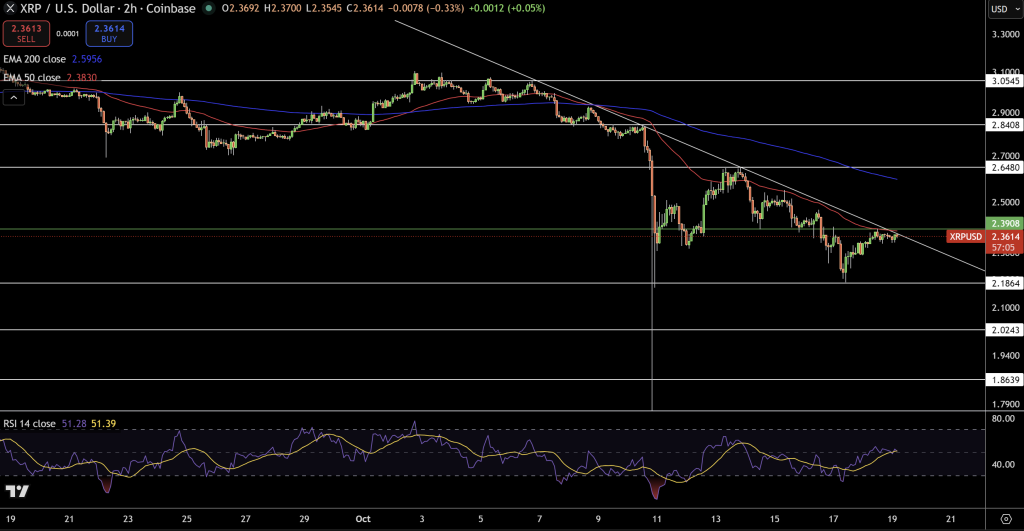Click the 1.8639 price level label

tap(1001, 380)
